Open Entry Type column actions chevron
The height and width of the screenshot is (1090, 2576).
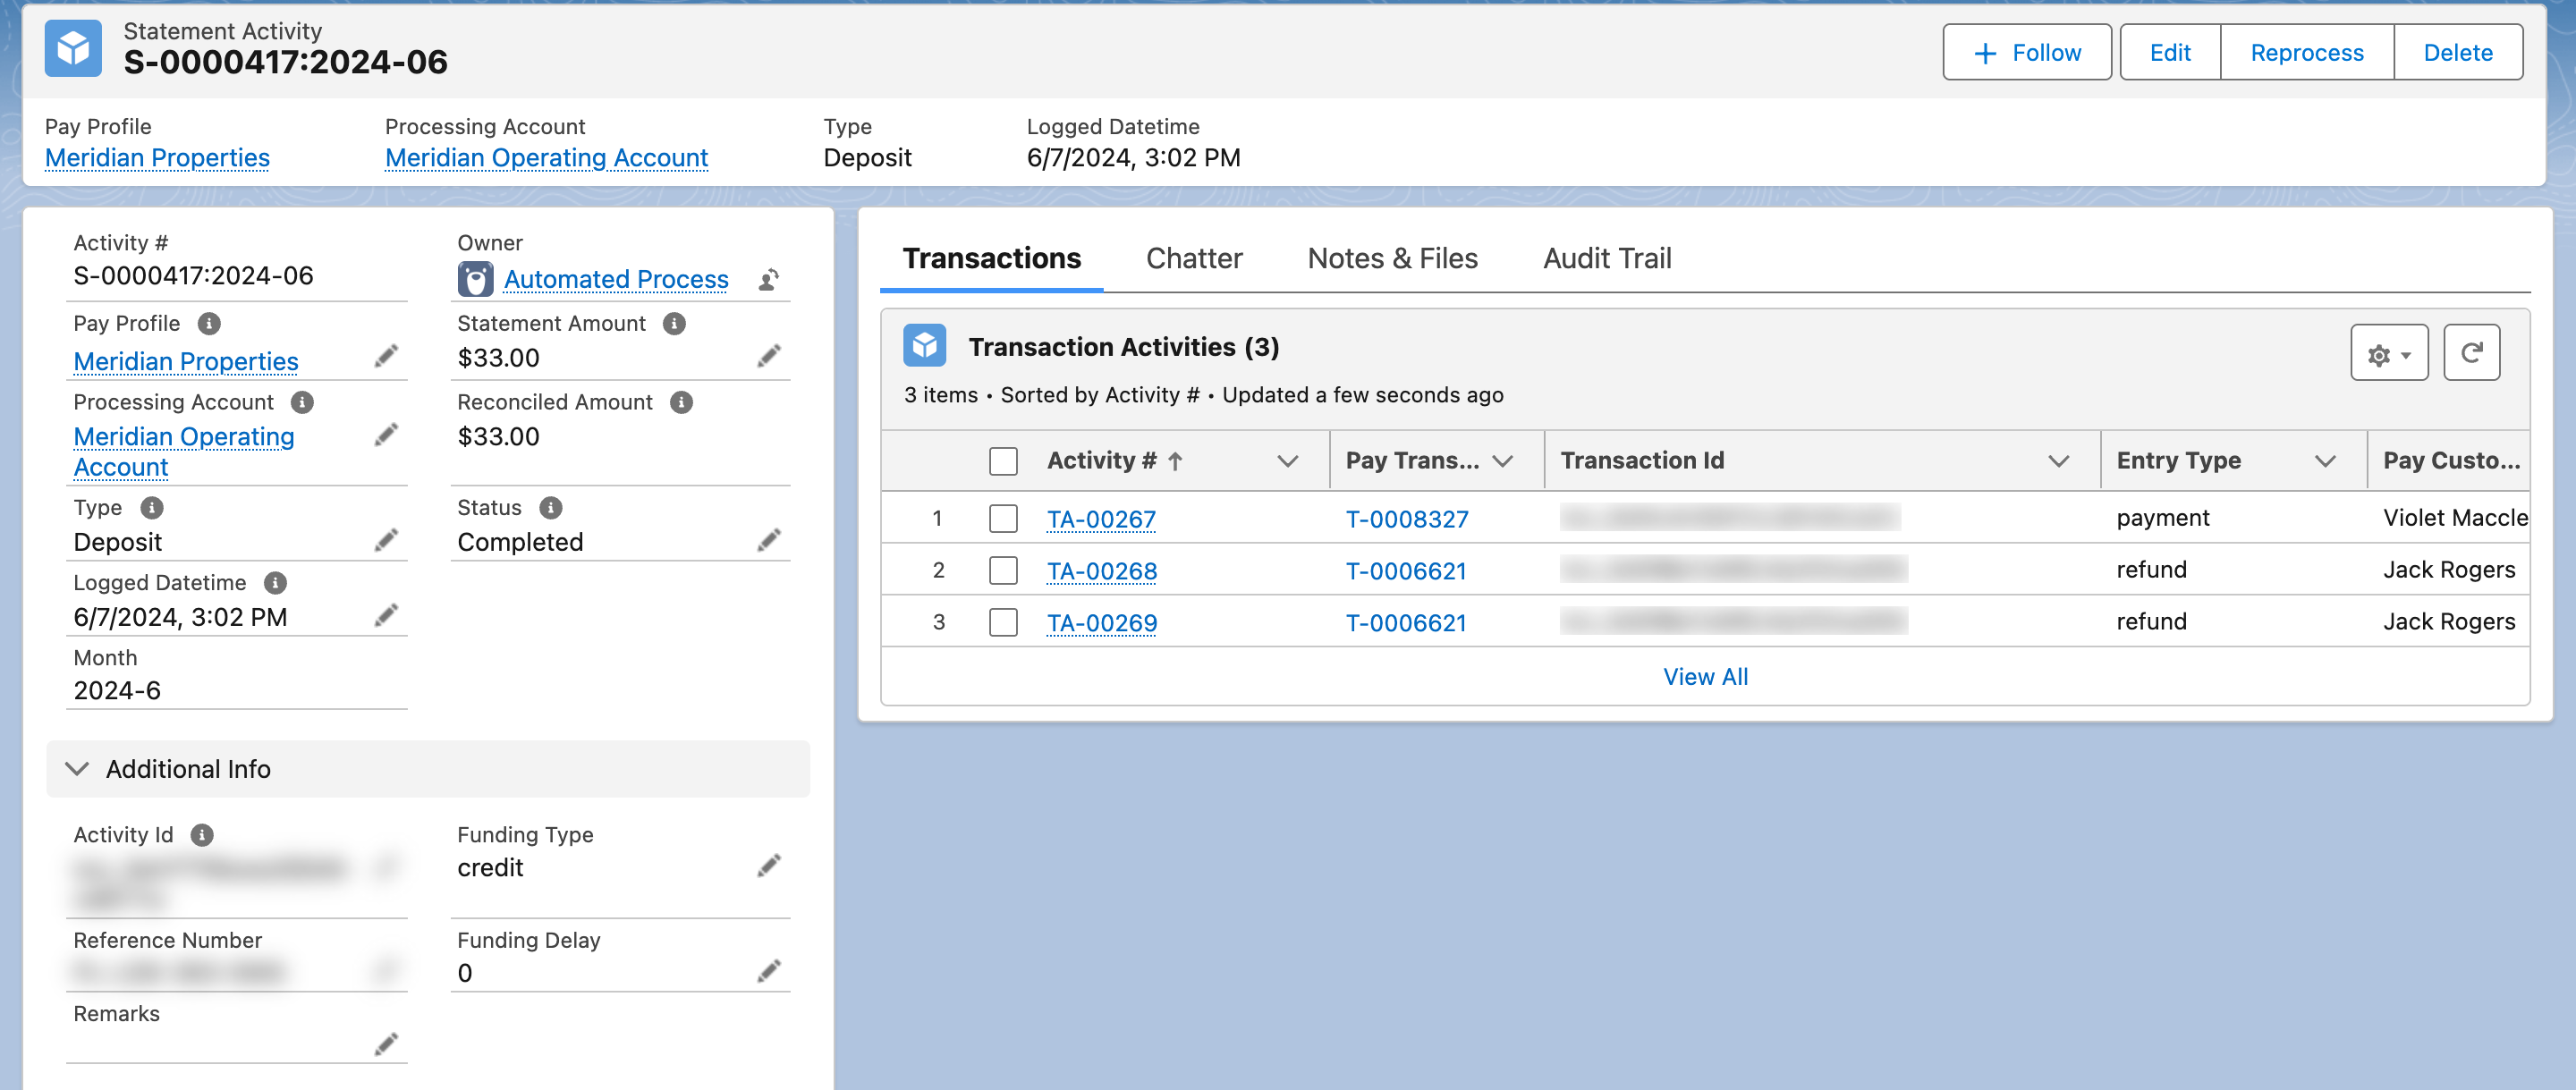coord(2325,461)
